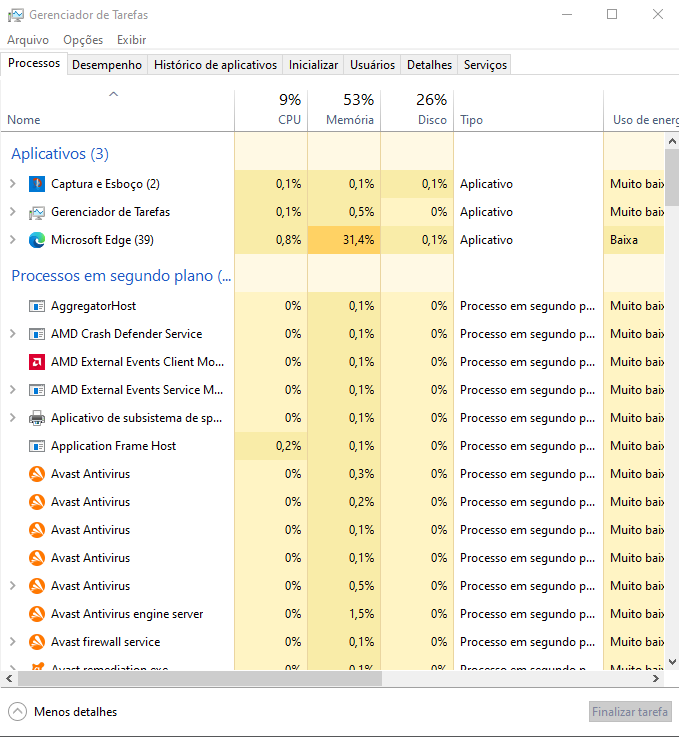Open the Exibir menu
This screenshot has height=737, width=679.
coord(132,40)
